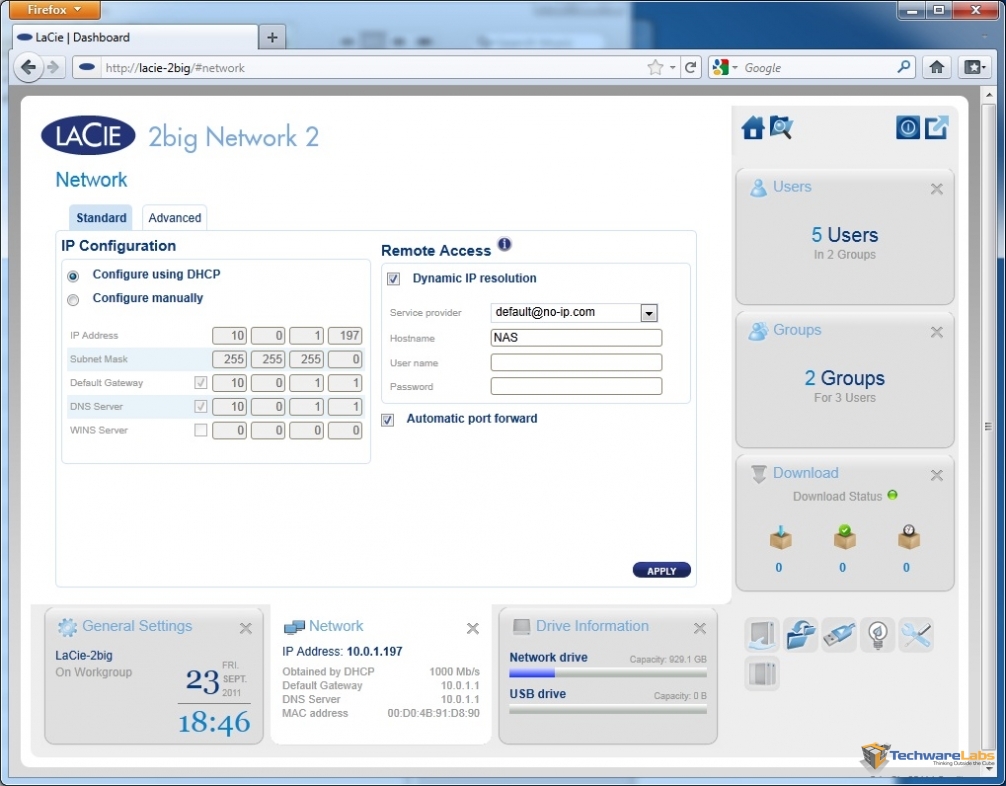Click the Firefox back arrow button
This screenshot has width=1006, height=786.
pyautogui.click(x=28, y=67)
